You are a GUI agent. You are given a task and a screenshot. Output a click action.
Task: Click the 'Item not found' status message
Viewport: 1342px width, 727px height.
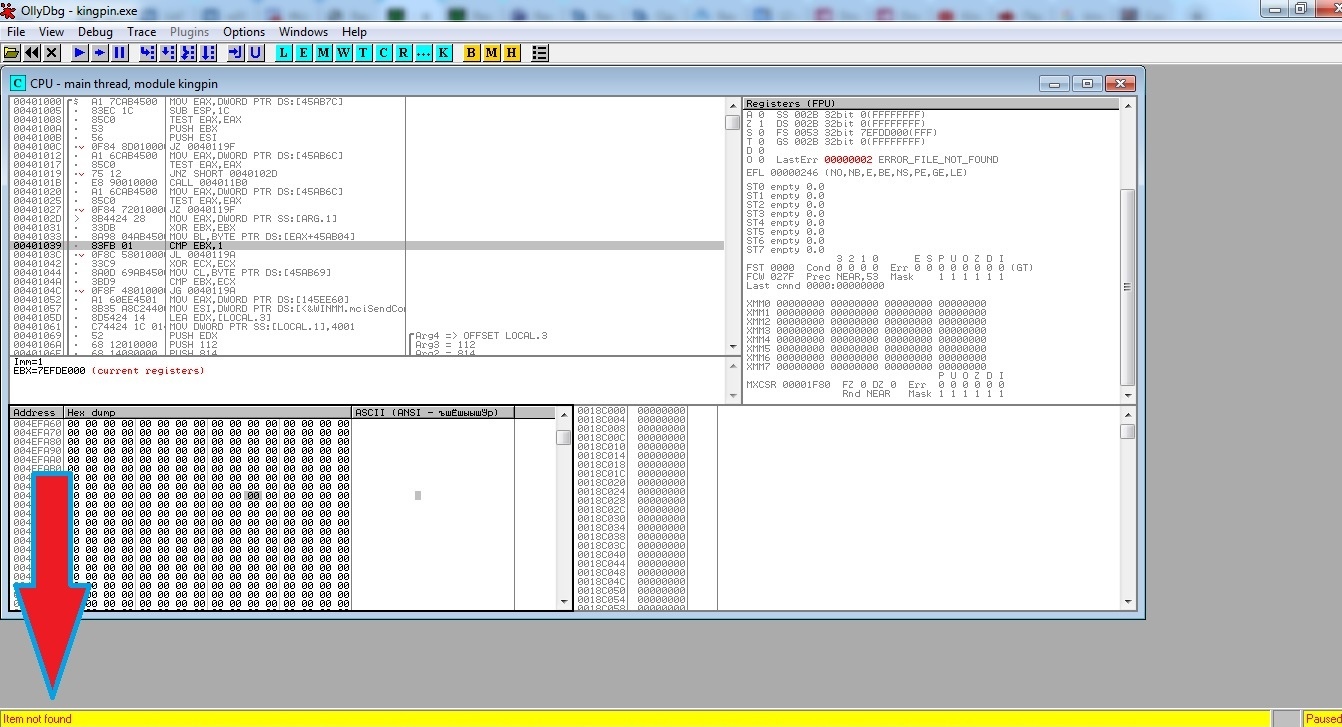click(x=38, y=718)
